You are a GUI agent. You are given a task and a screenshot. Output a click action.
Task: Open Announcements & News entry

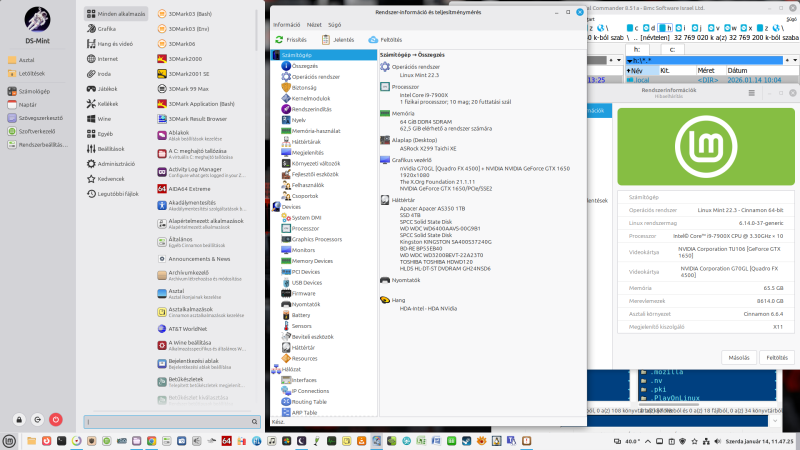[x=194, y=259]
